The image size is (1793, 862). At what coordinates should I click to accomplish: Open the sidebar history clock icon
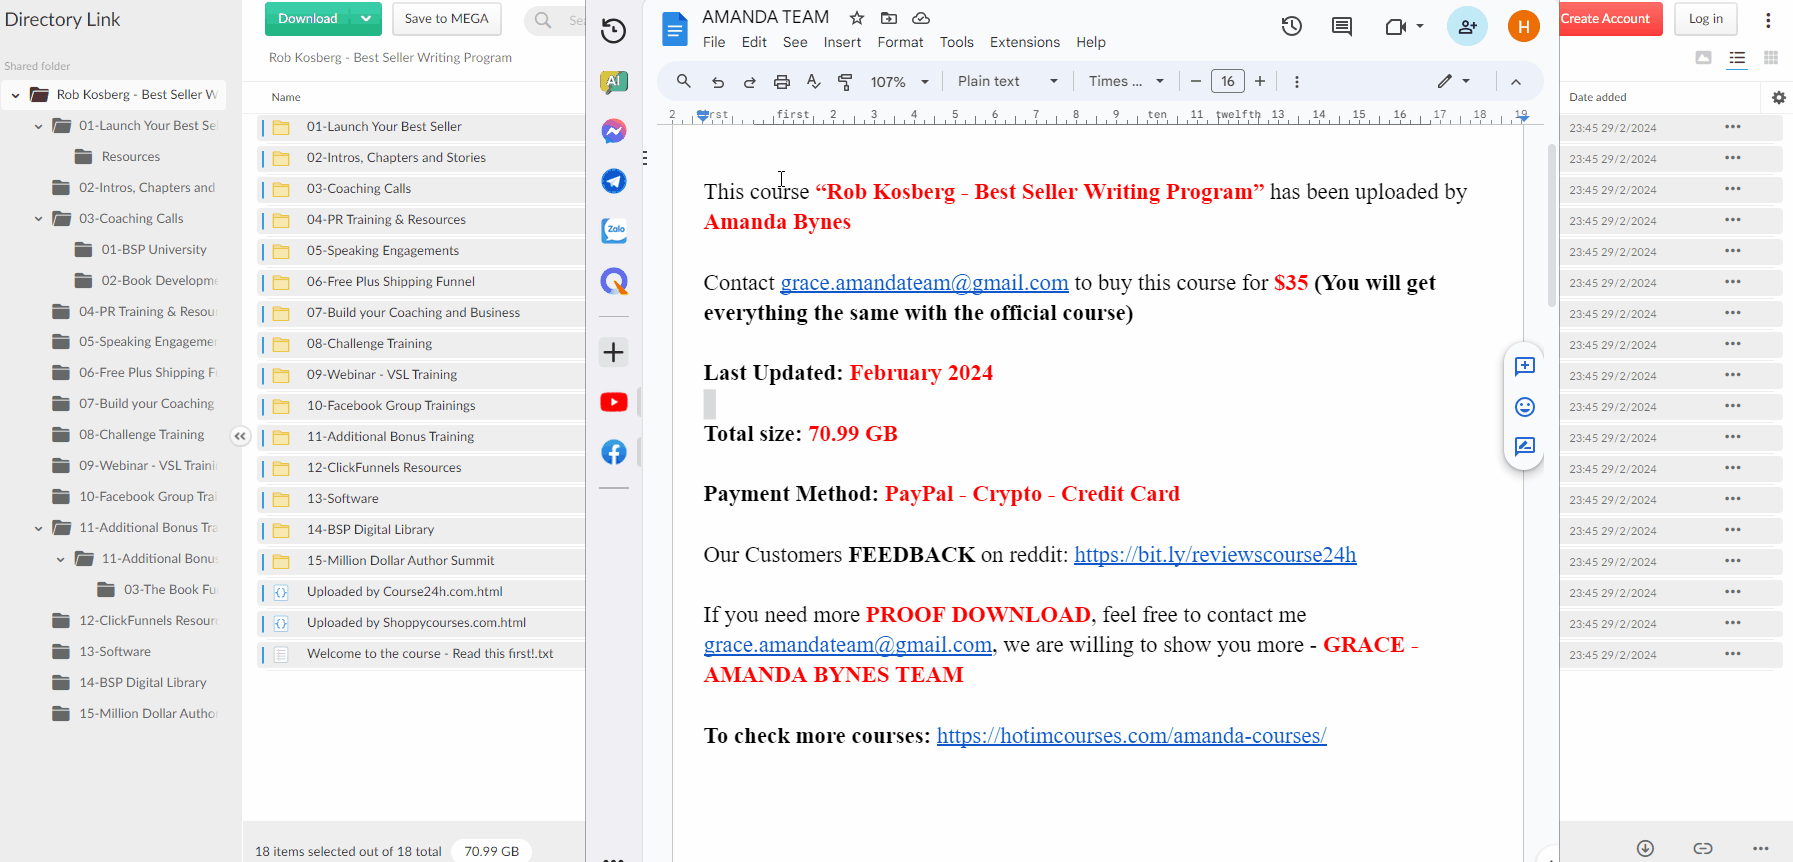click(614, 31)
